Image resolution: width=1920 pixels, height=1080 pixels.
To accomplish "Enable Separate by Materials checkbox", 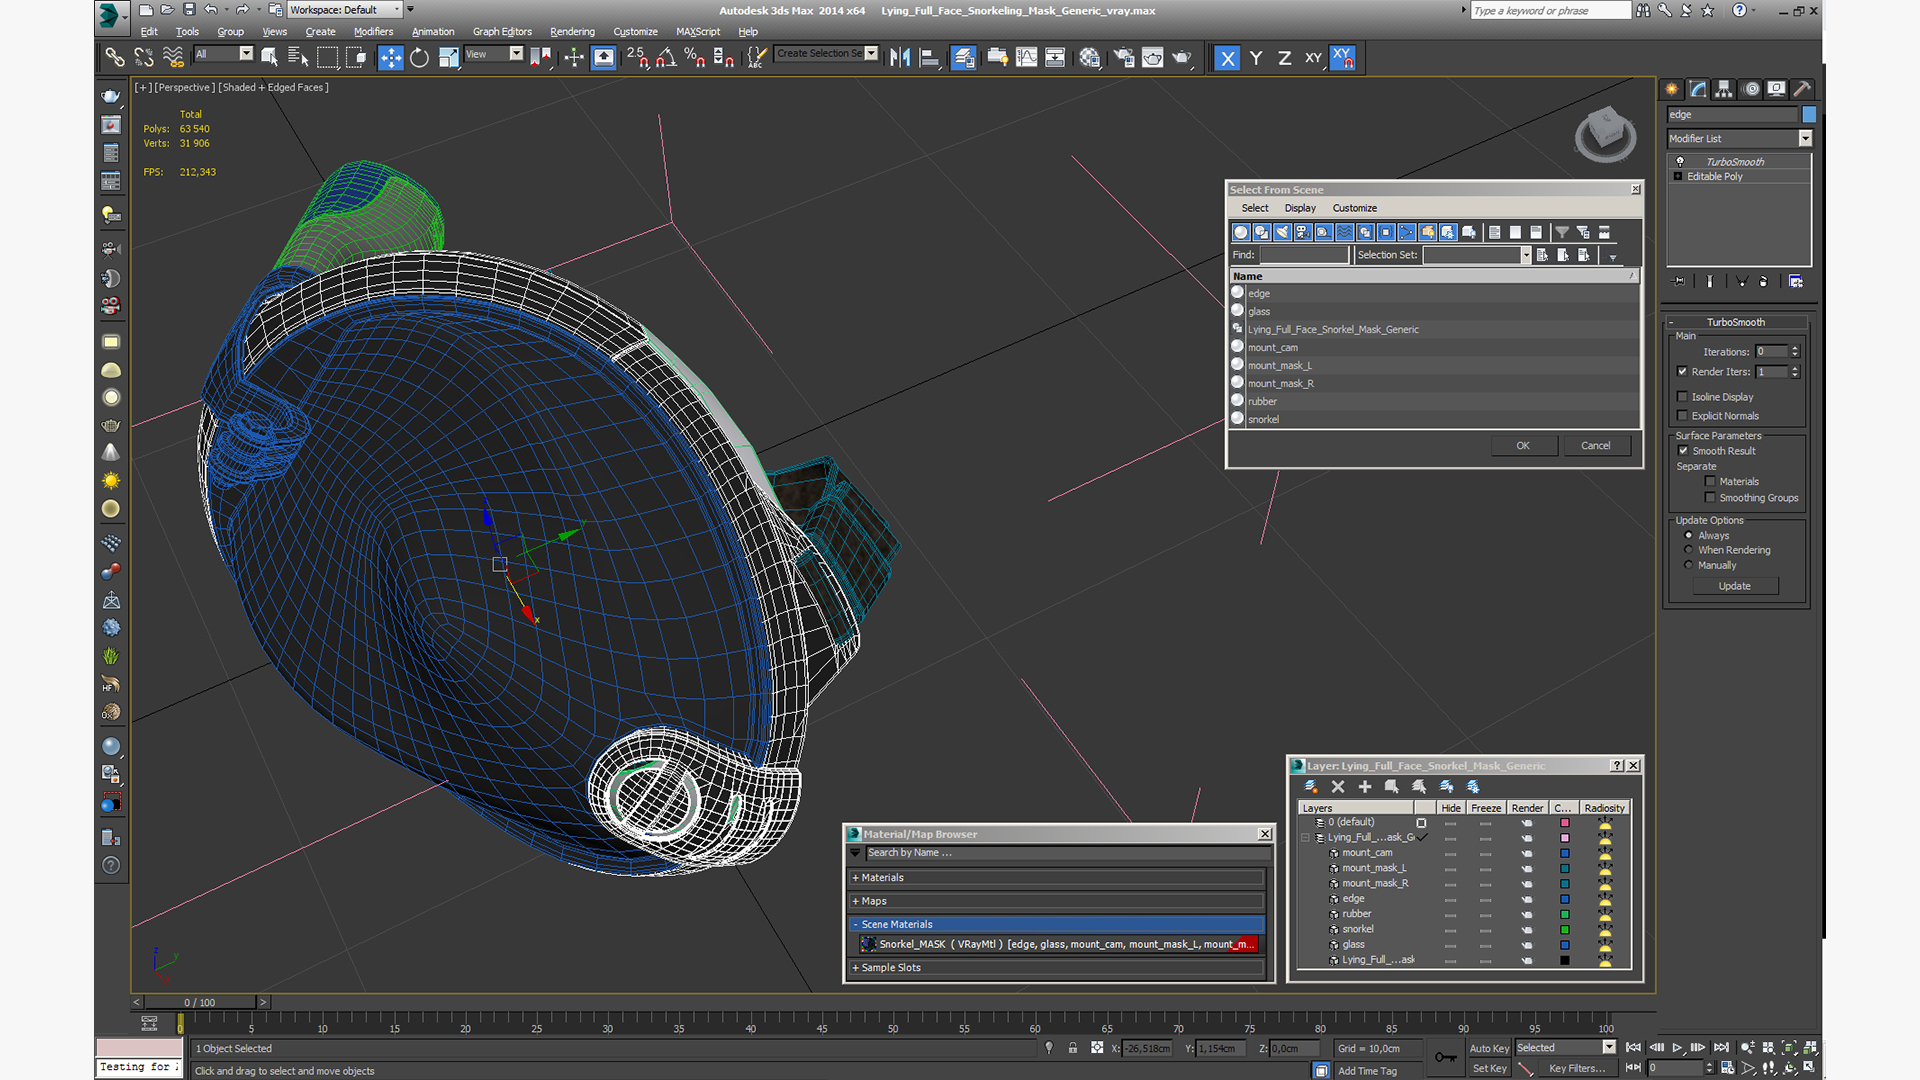I will coord(1710,482).
